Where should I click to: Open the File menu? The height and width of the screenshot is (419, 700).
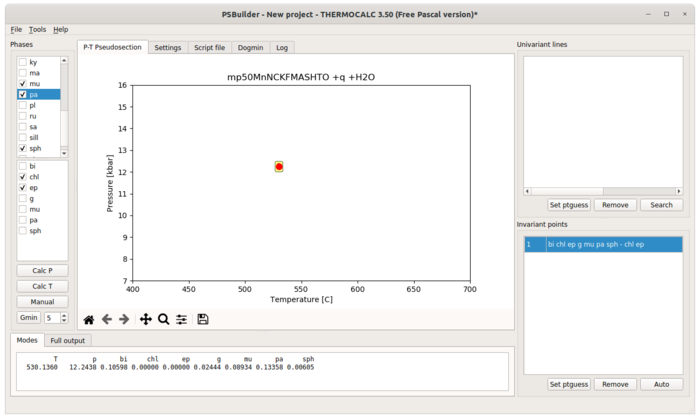click(16, 29)
